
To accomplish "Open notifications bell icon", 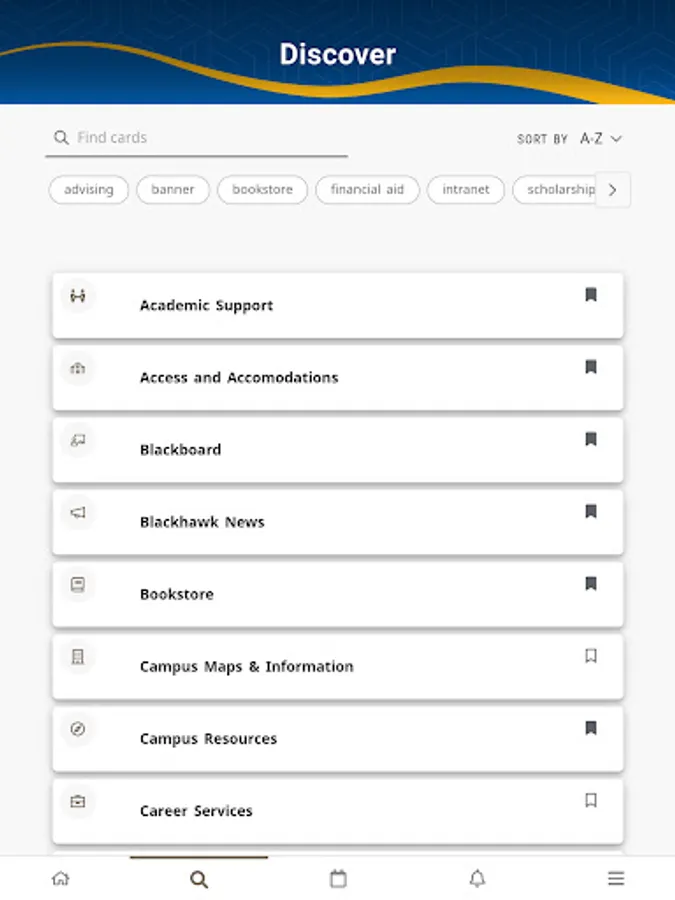I will pyautogui.click(x=477, y=878).
